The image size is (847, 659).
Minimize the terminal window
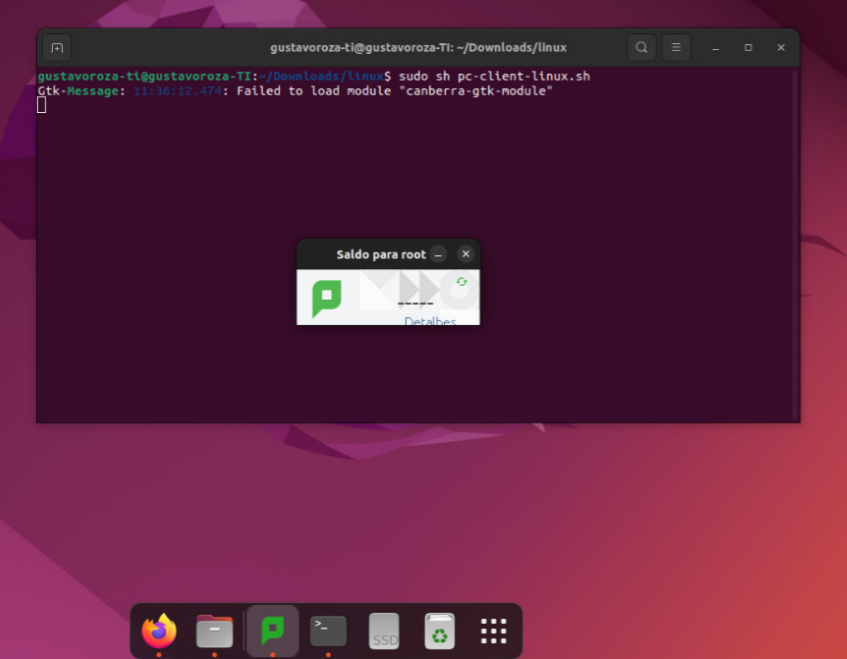pyautogui.click(x=715, y=47)
